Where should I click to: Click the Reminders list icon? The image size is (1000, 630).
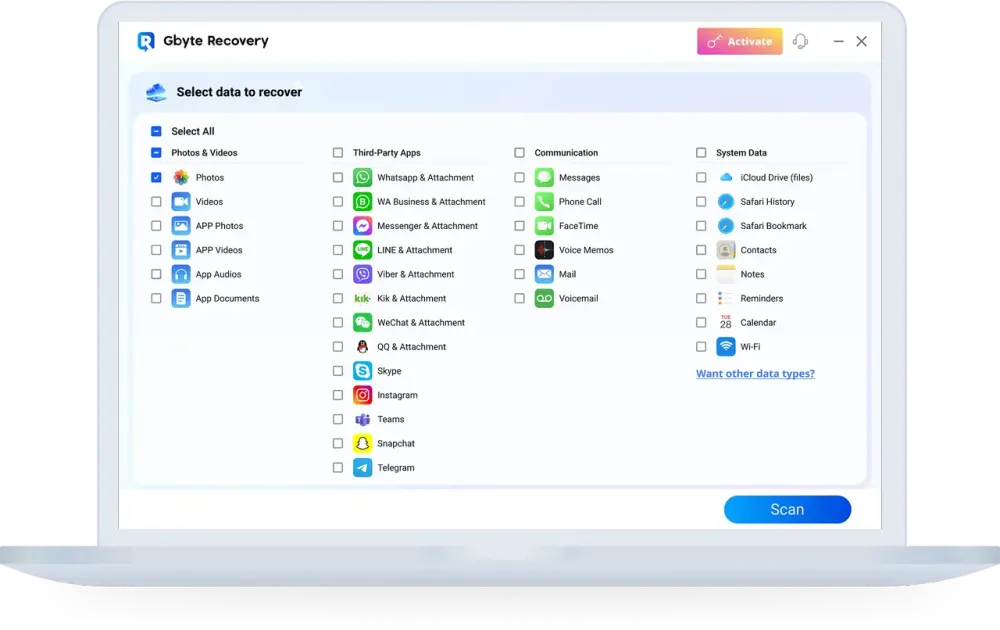[x=726, y=298]
